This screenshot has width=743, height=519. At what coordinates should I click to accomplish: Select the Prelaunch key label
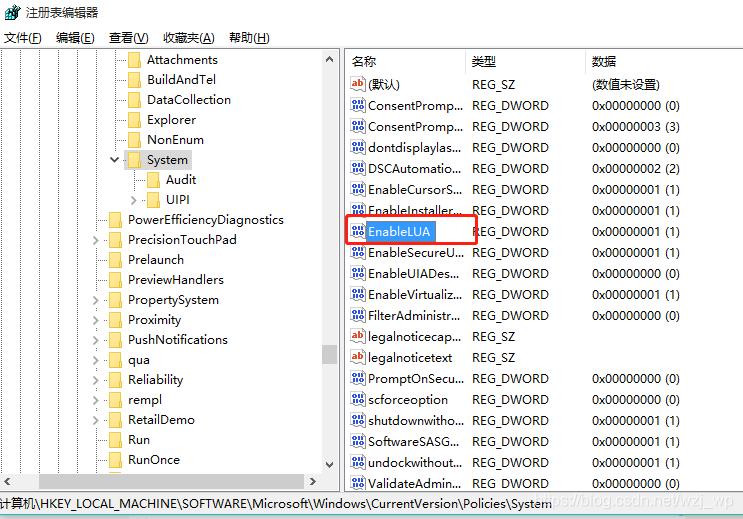point(156,260)
